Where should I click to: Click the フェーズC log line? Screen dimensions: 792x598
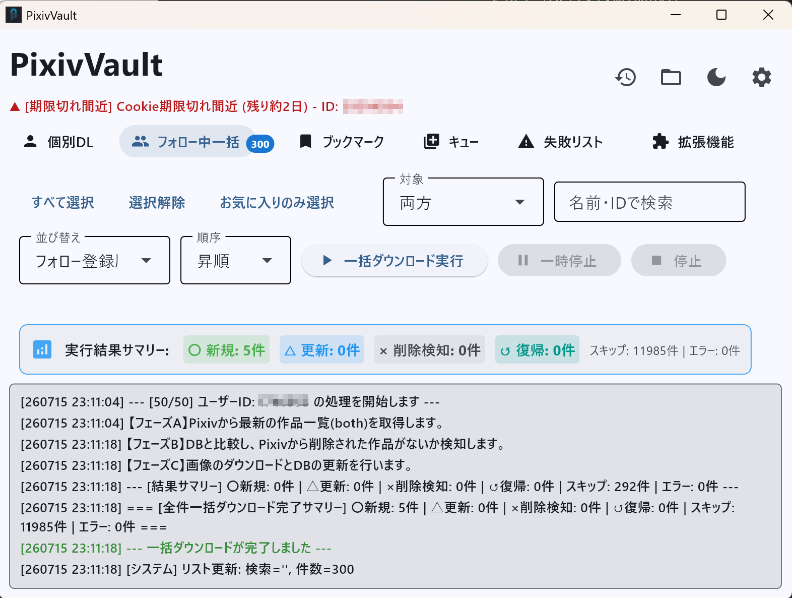tap(218, 465)
